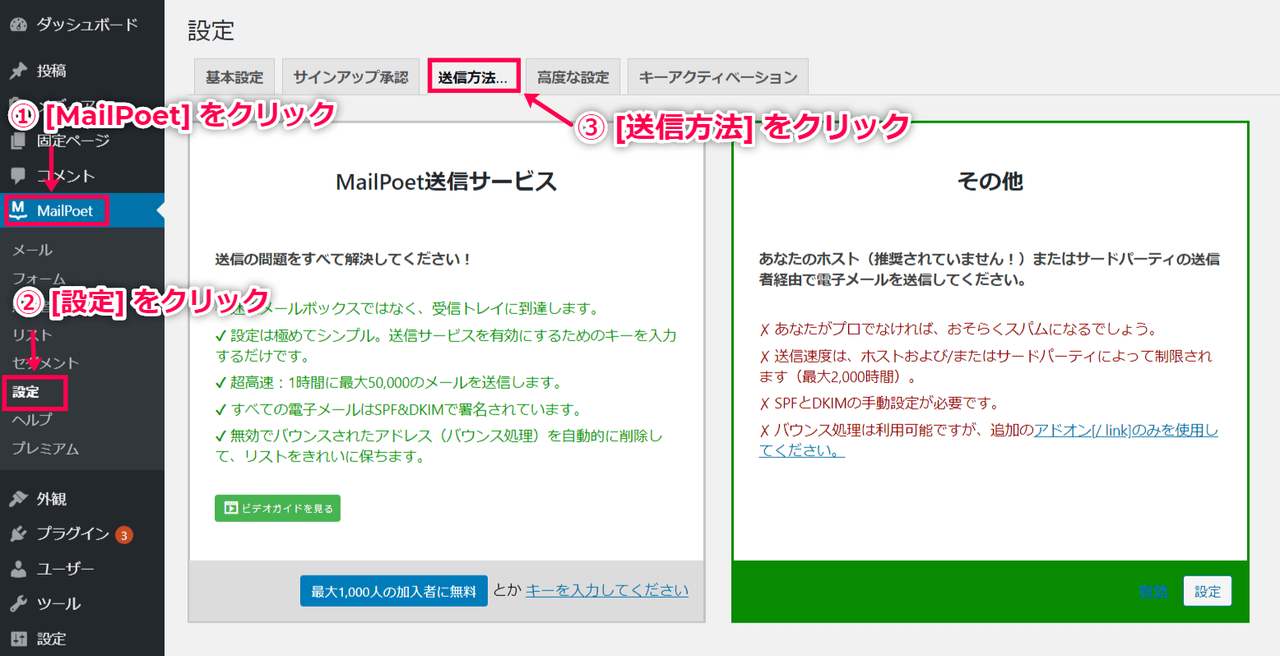Open the キーアクティベーション tab

point(718,77)
